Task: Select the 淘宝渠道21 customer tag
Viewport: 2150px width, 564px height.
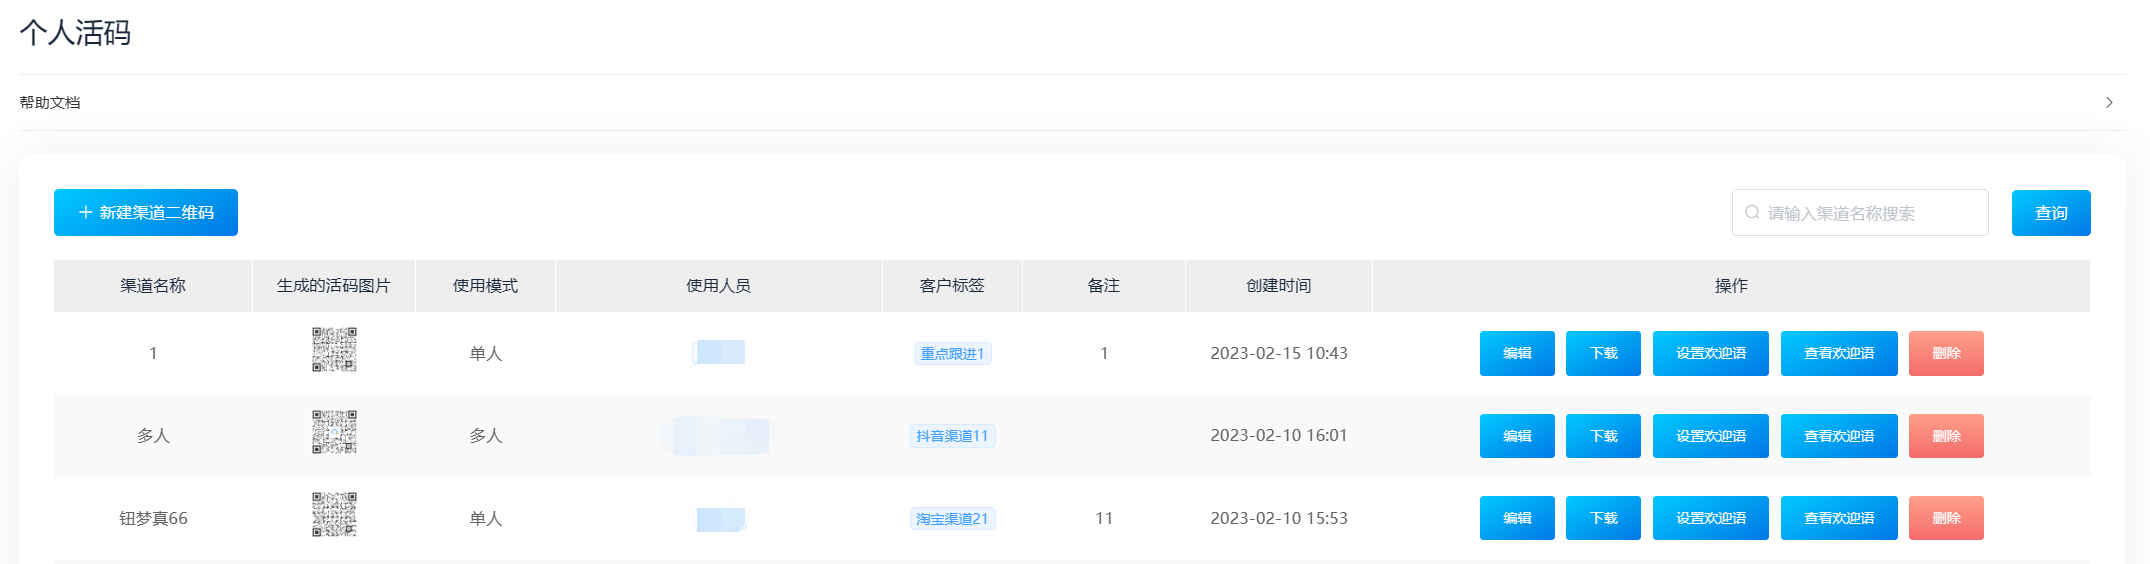Action: [952, 519]
